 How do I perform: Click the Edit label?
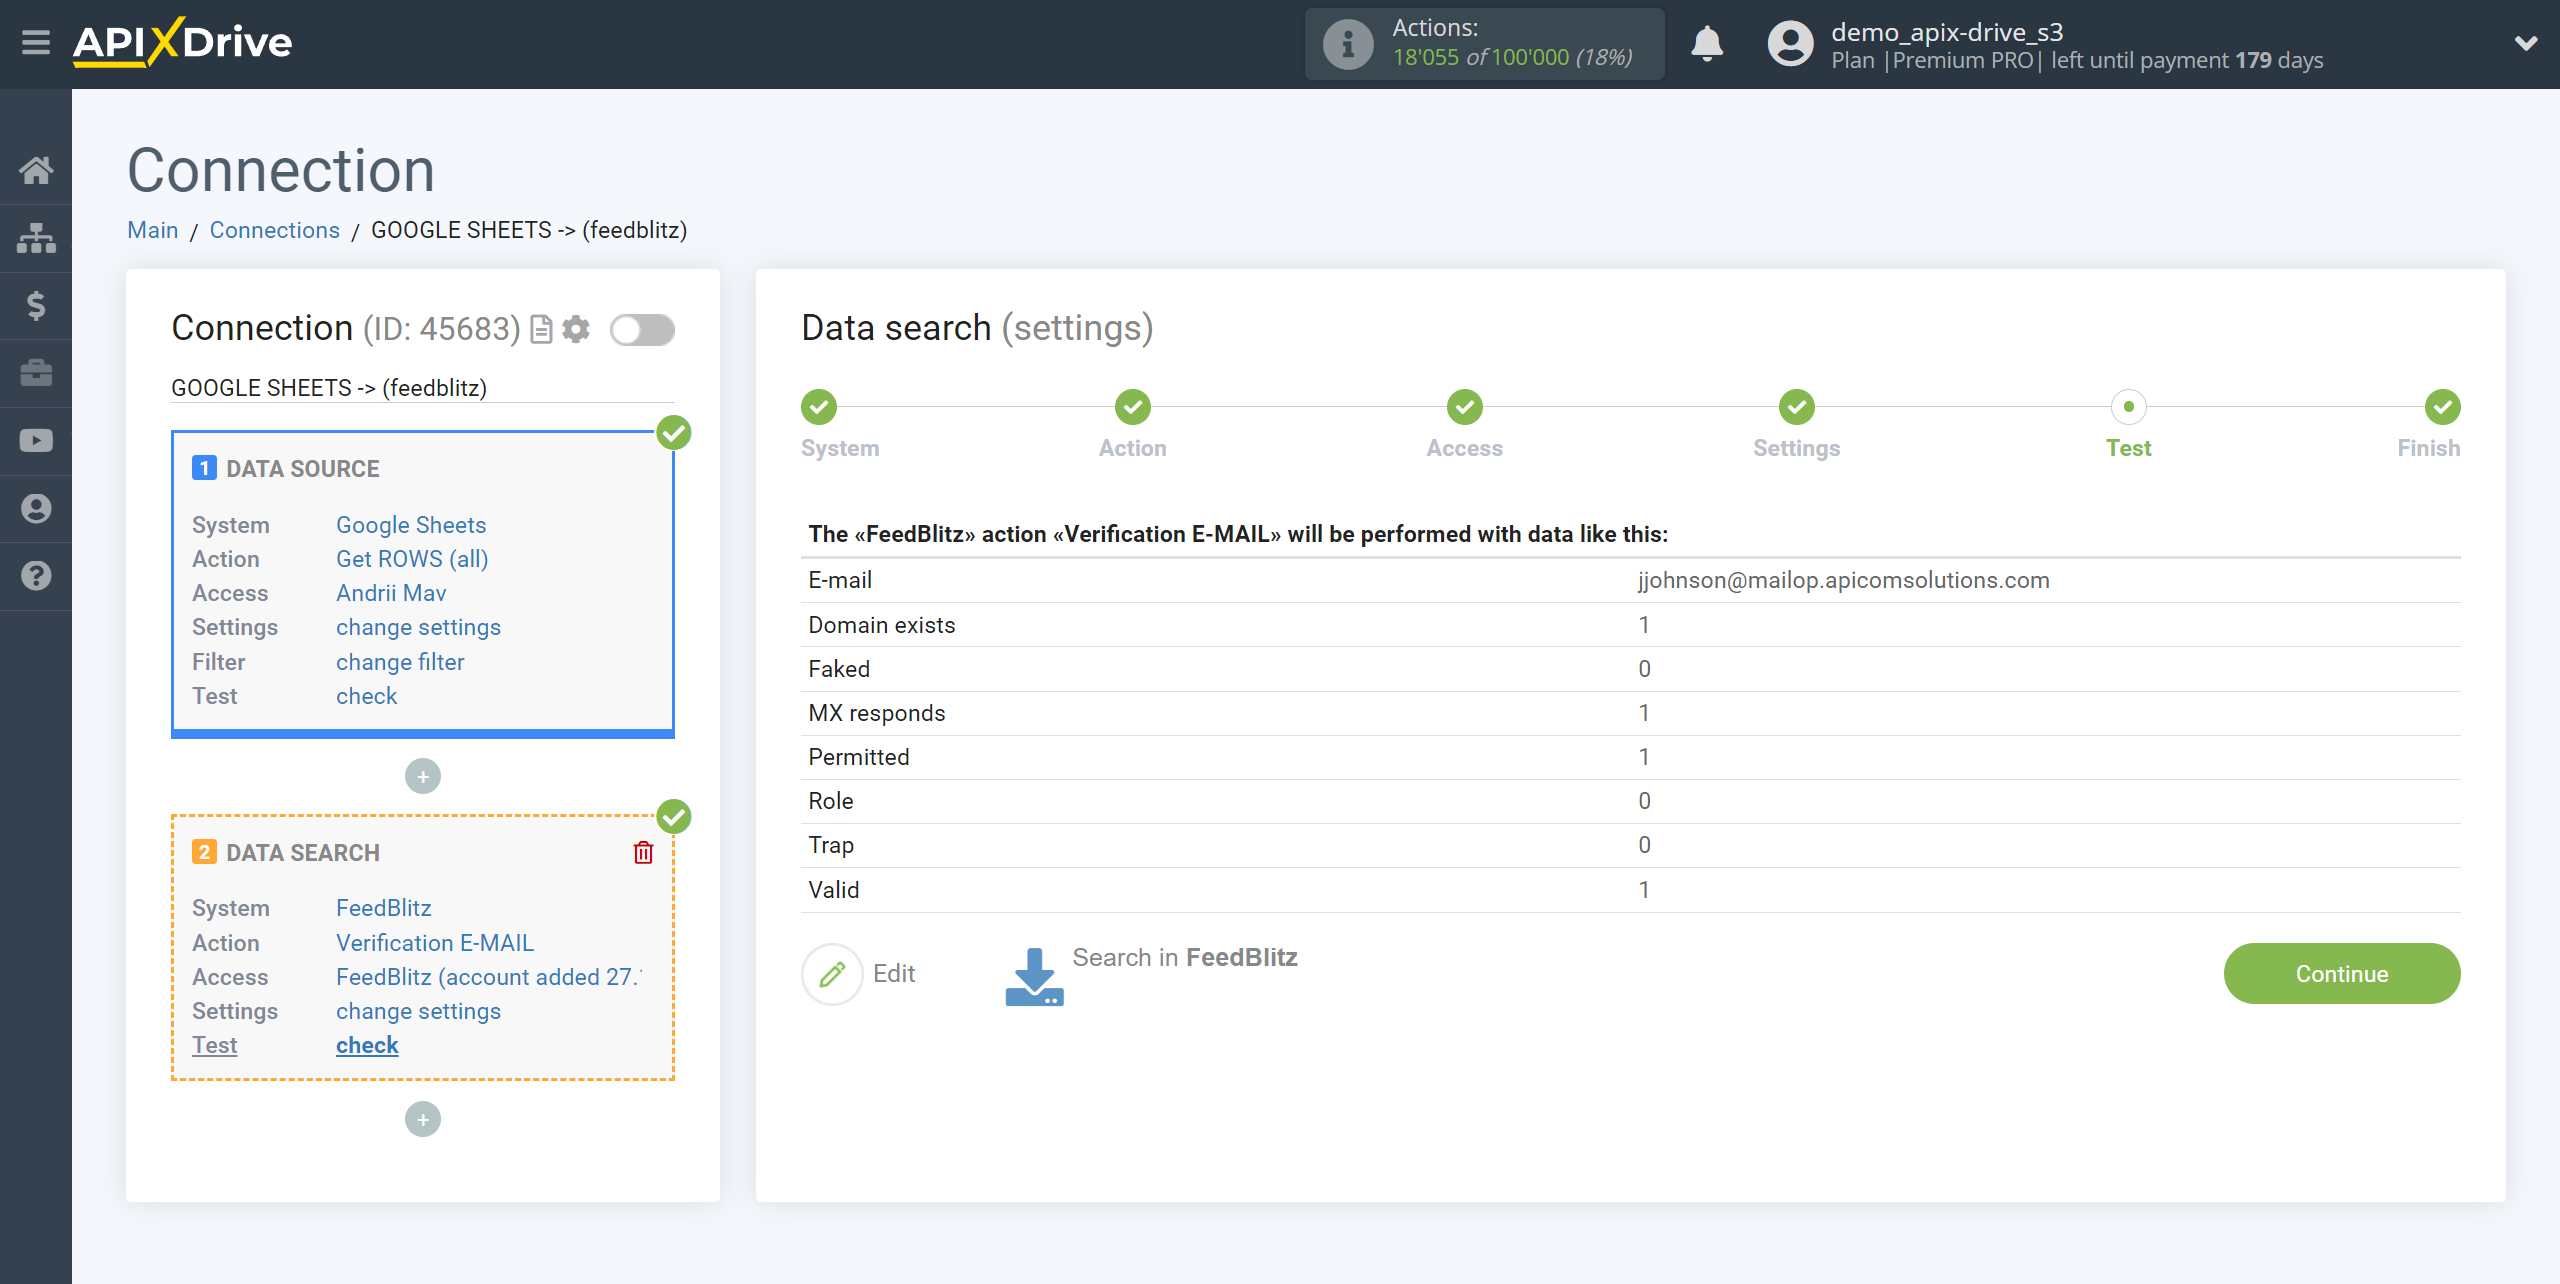[x=894, y=974]
